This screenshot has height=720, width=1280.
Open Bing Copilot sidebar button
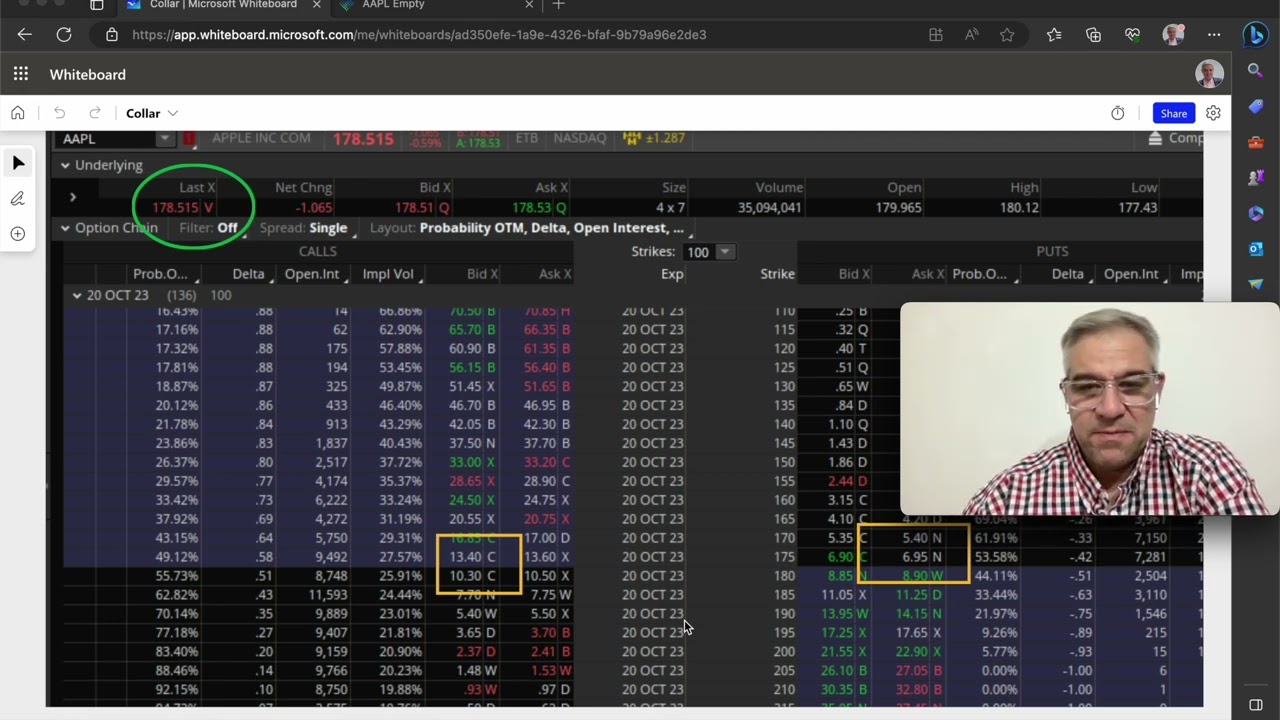coord(1255,35)
